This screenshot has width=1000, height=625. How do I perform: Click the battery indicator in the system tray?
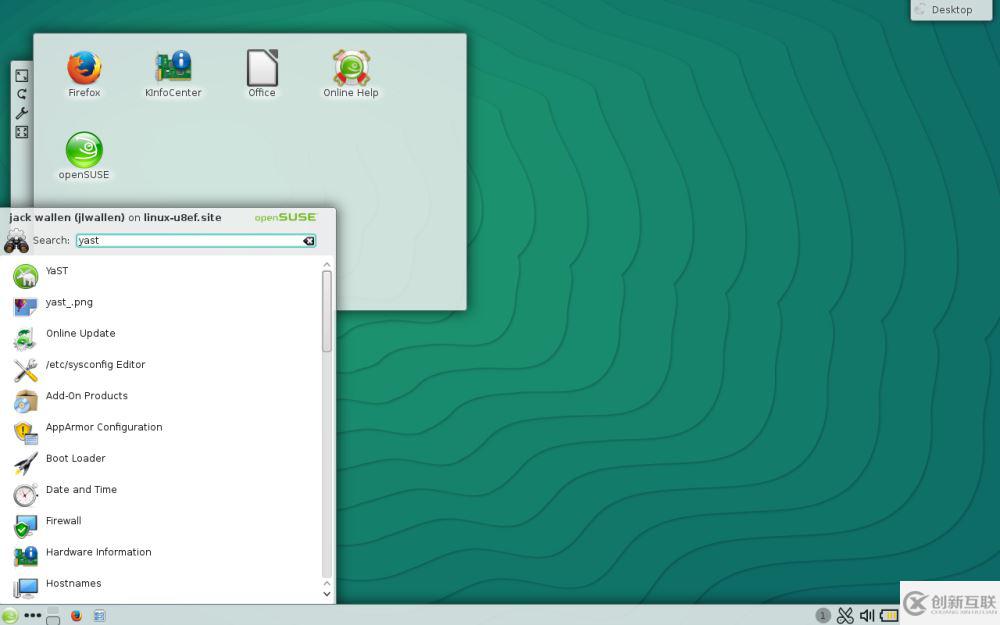coord(888,616)
